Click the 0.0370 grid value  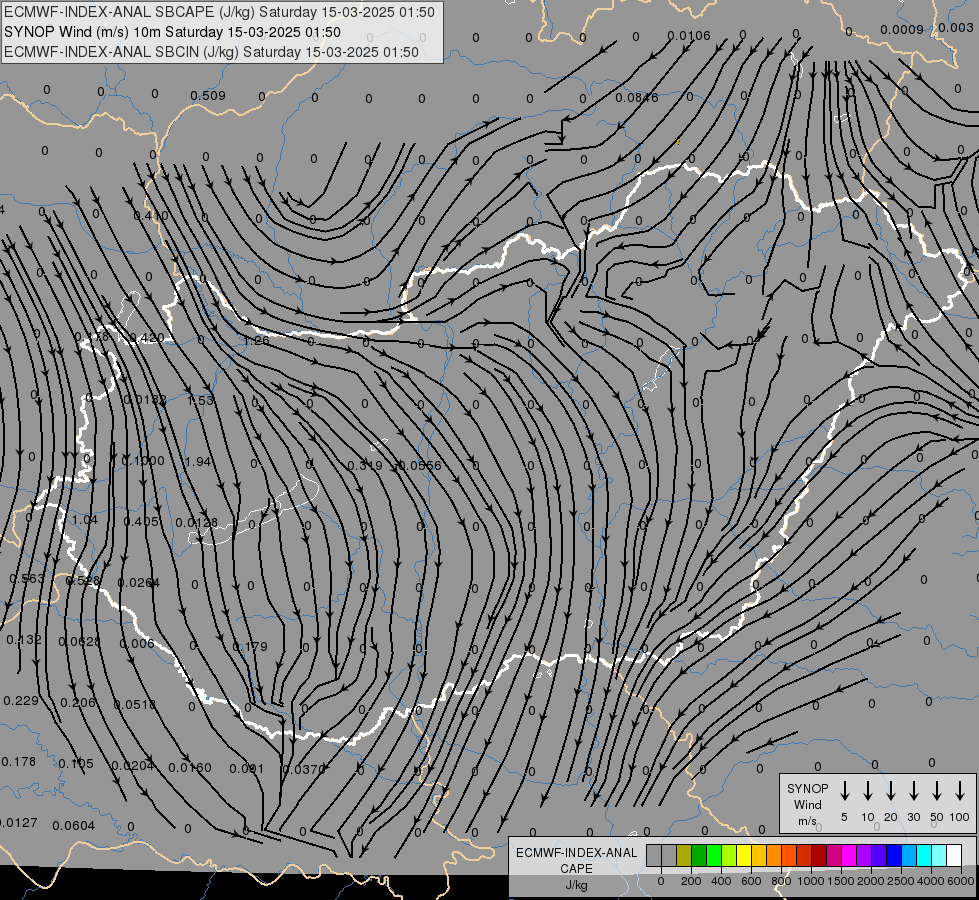click(304, 769)
